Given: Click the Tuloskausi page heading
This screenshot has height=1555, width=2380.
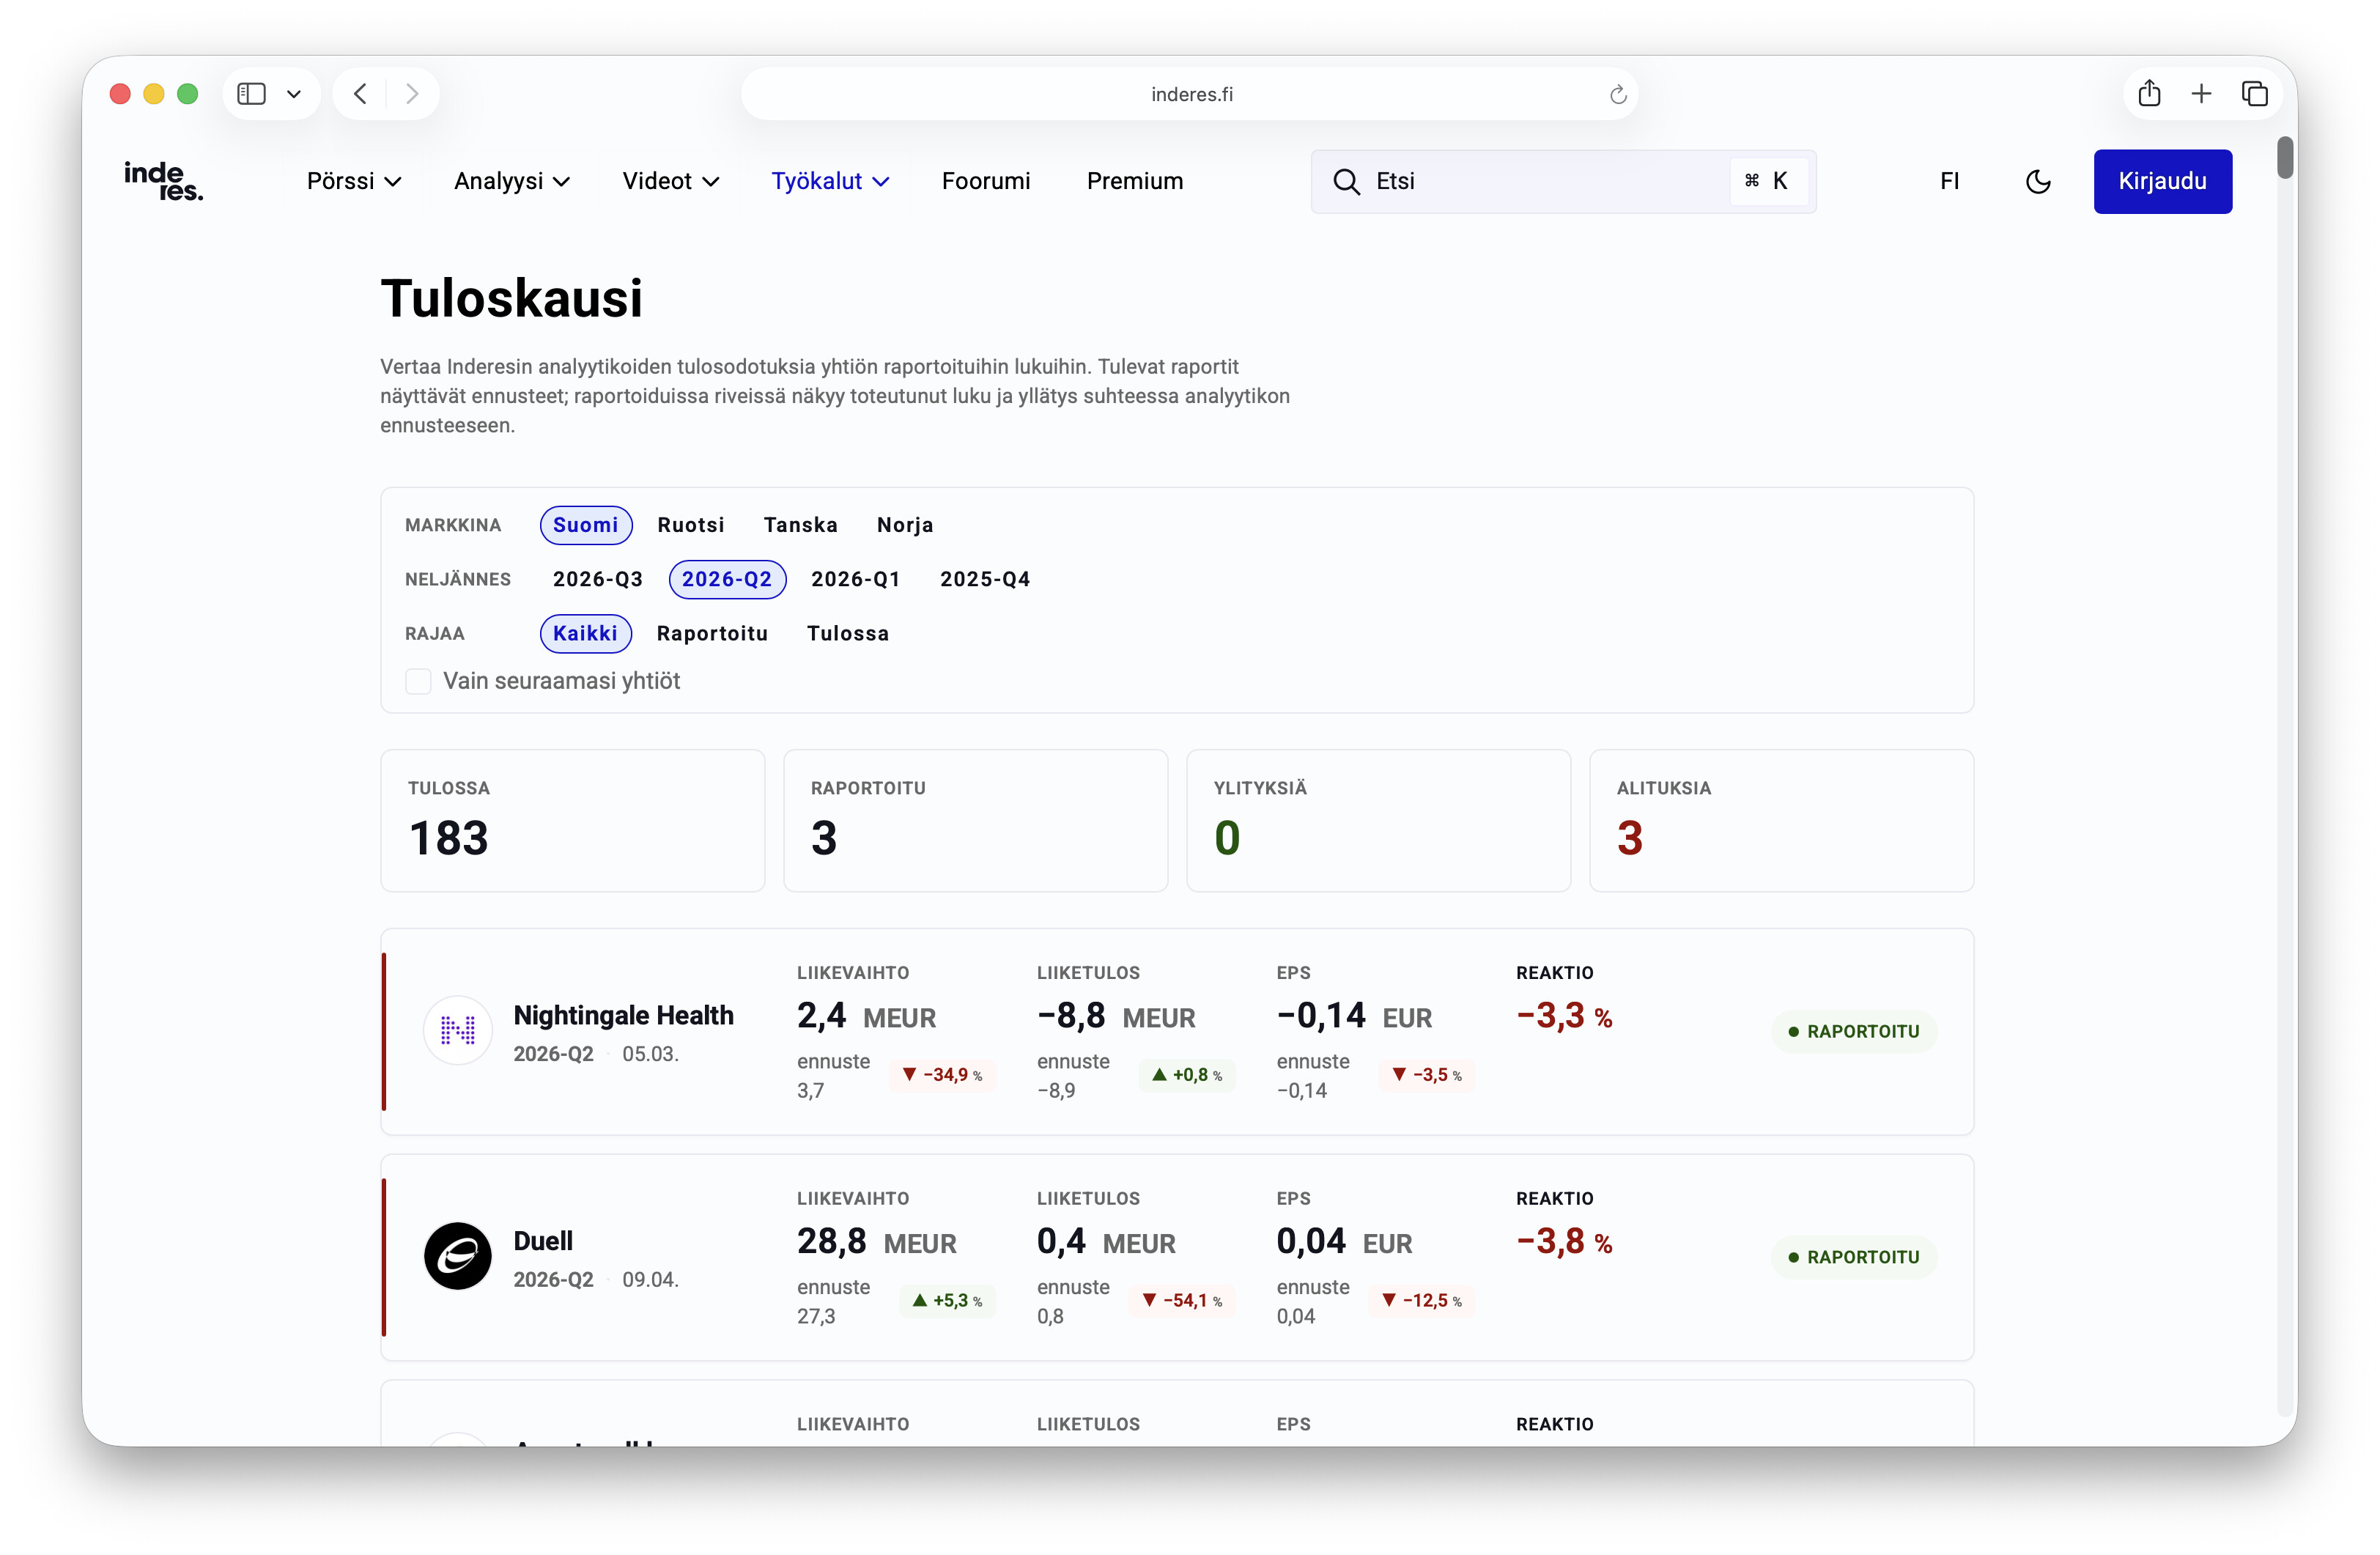Looking at the screenshot, I should pos(511,298).
